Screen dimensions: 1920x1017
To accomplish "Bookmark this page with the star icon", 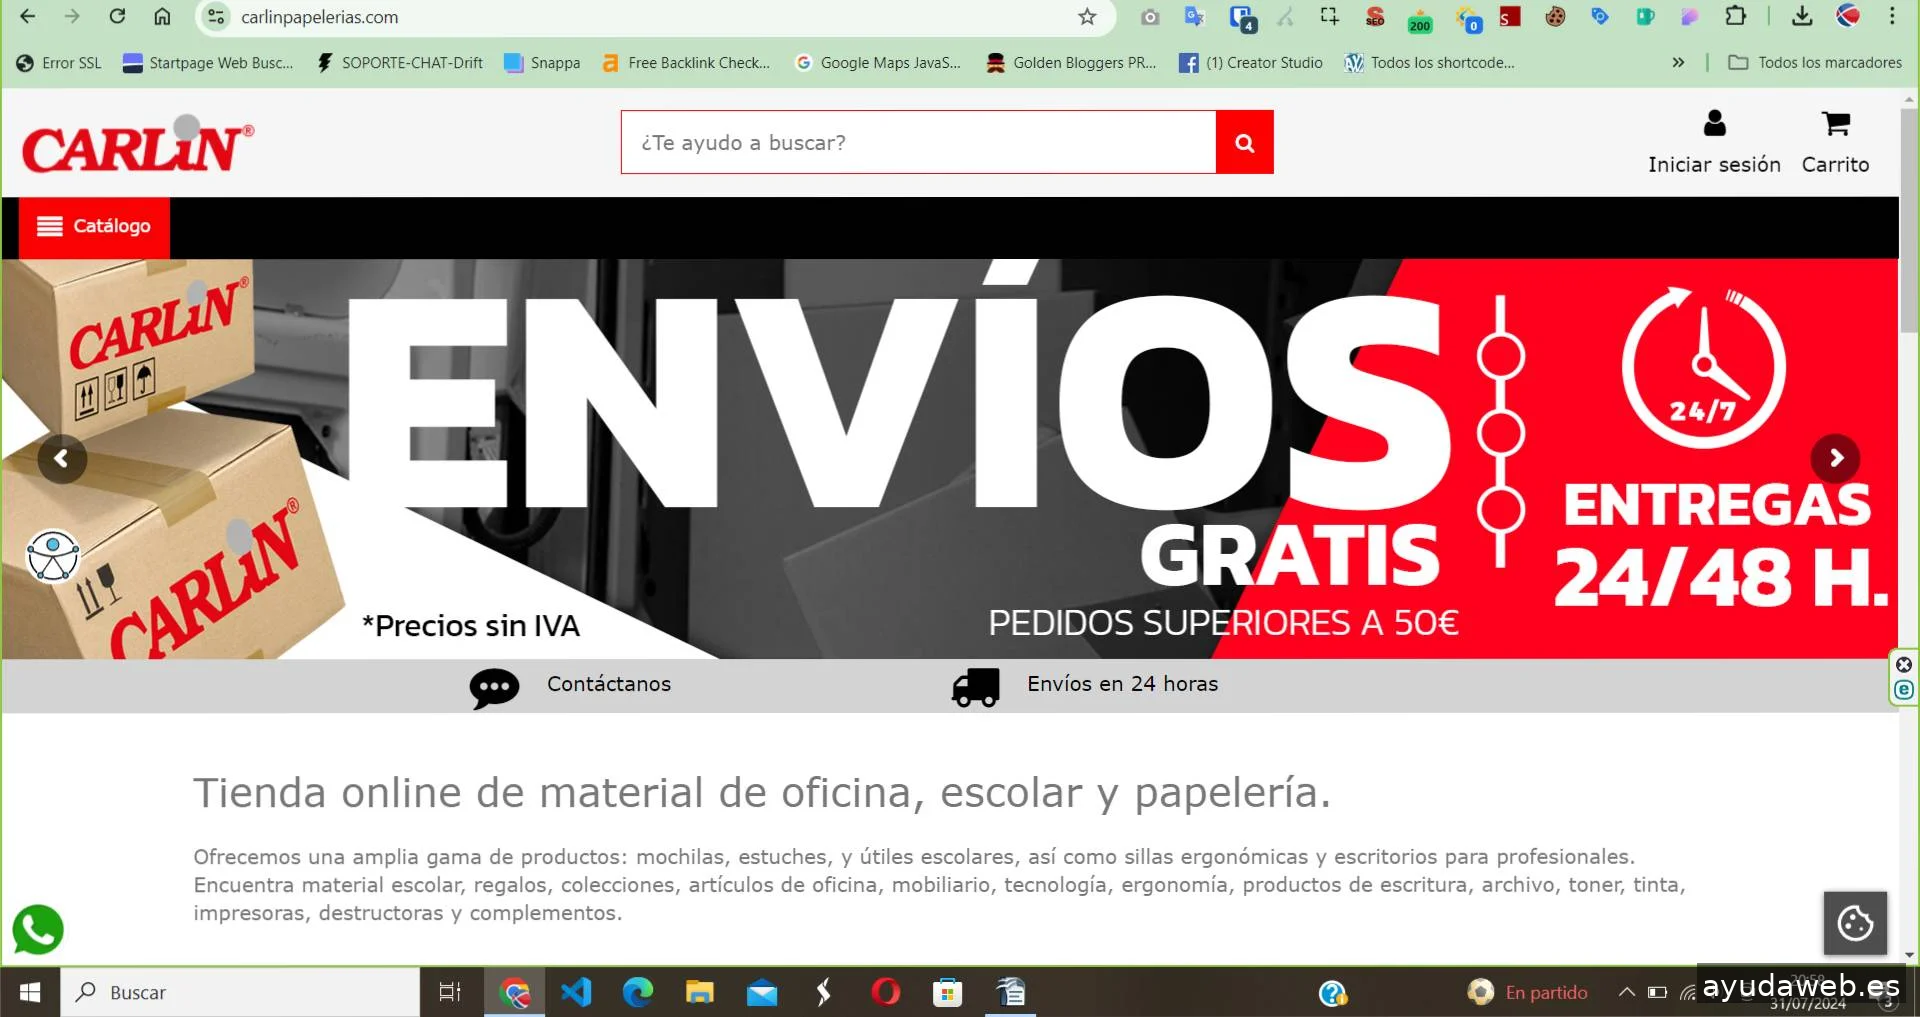I will coord(1087,17).
